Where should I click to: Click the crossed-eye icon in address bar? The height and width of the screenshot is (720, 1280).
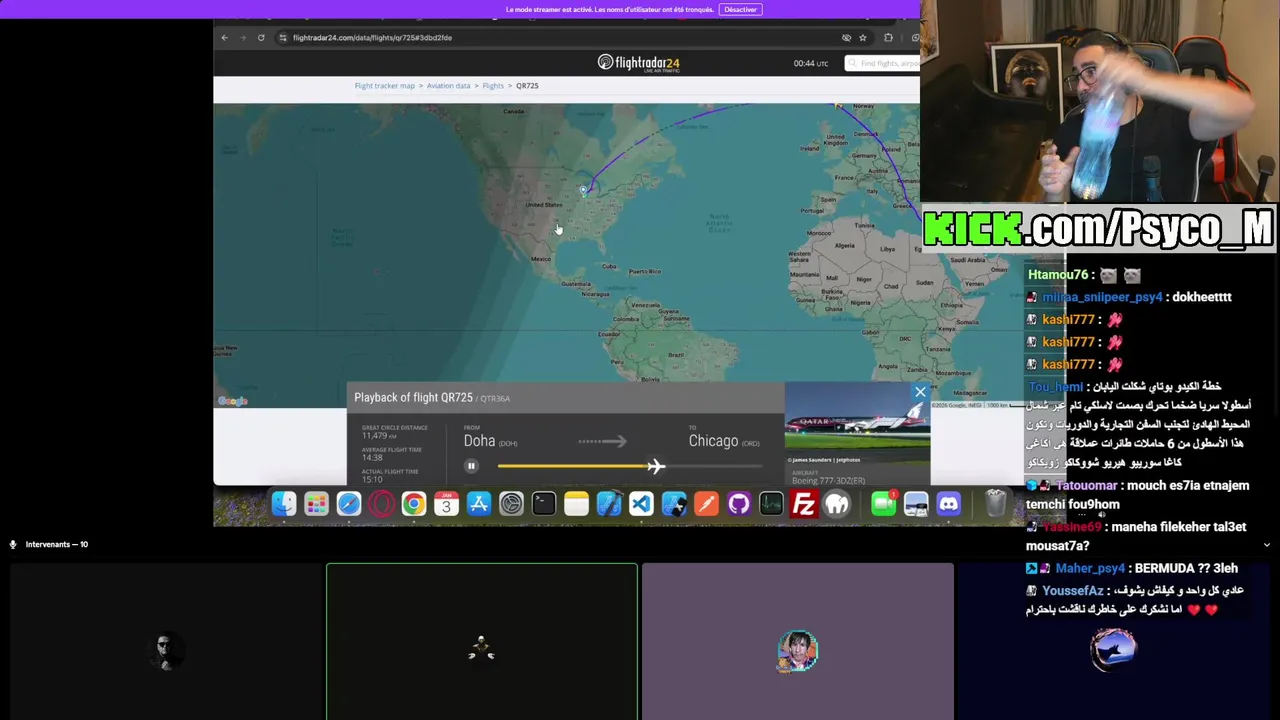tap(846, 38)
